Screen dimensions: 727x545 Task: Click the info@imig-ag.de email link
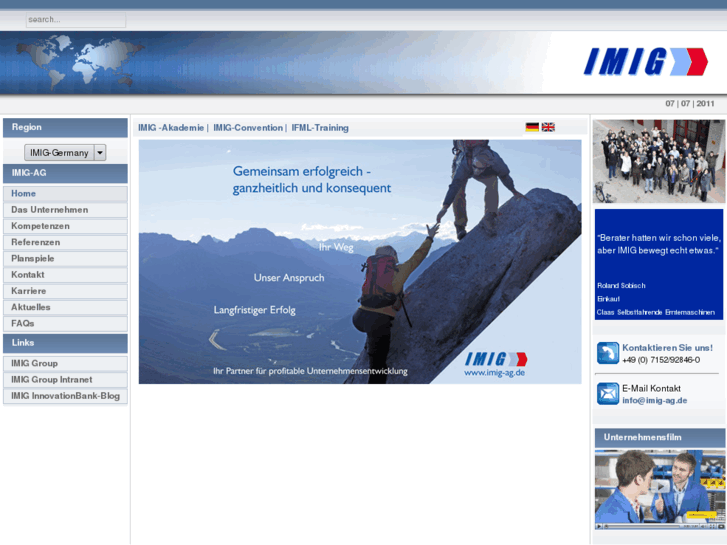coord(655,400)
